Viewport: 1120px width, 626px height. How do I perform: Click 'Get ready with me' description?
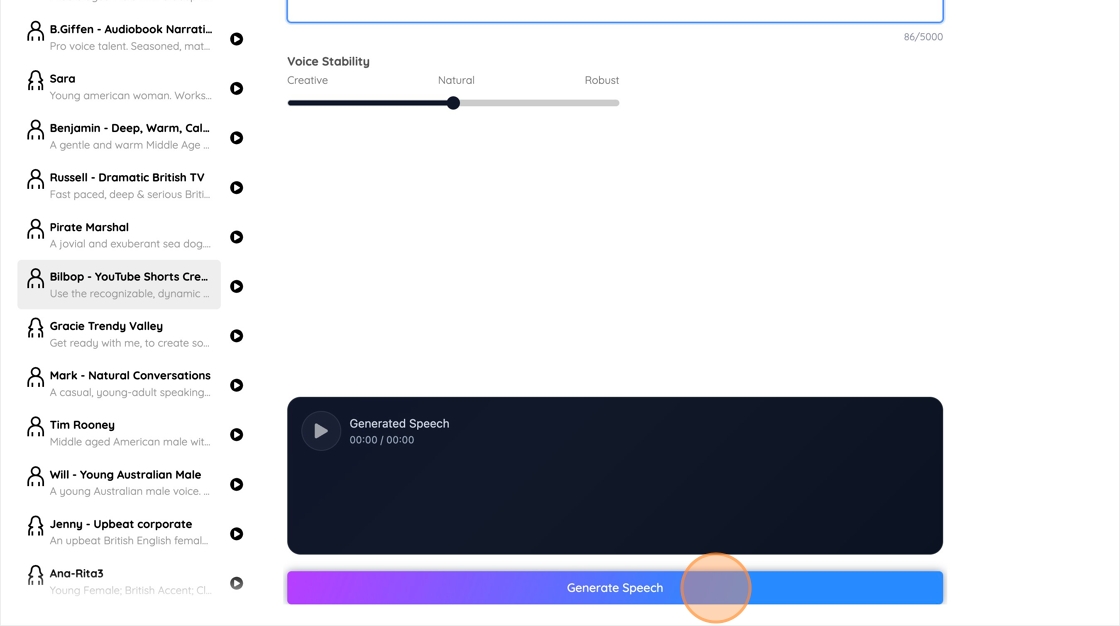(x=129, y=343)
